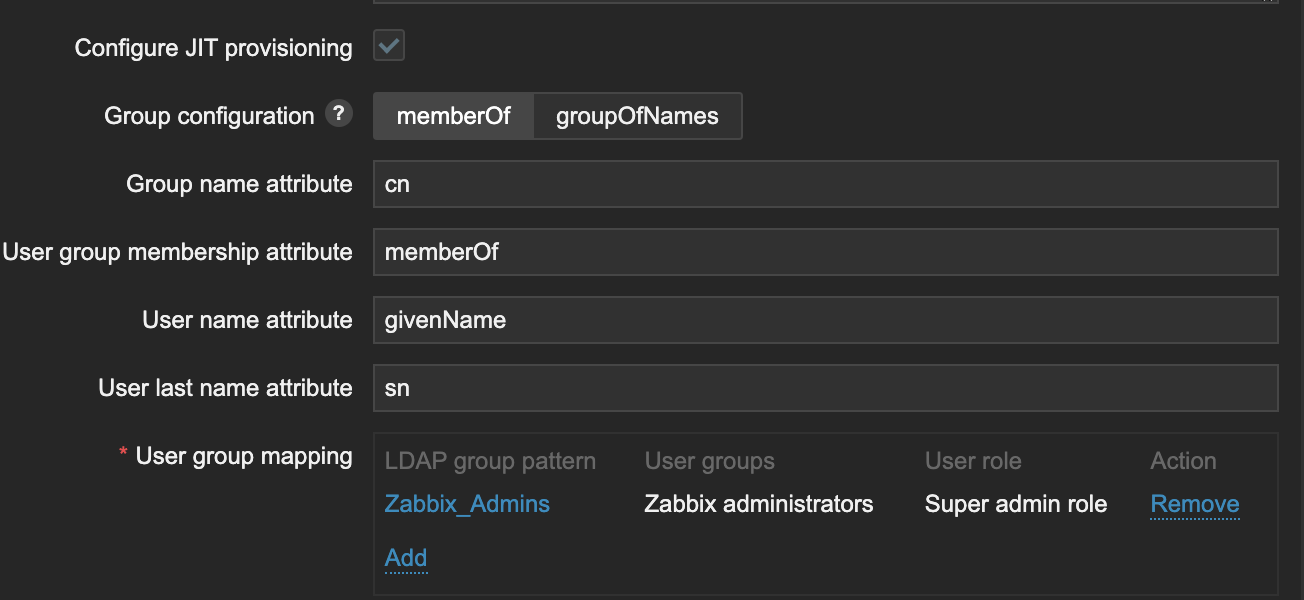Click the Action column header
This screenshot has height=600, width=1304.
(1183, 461)
